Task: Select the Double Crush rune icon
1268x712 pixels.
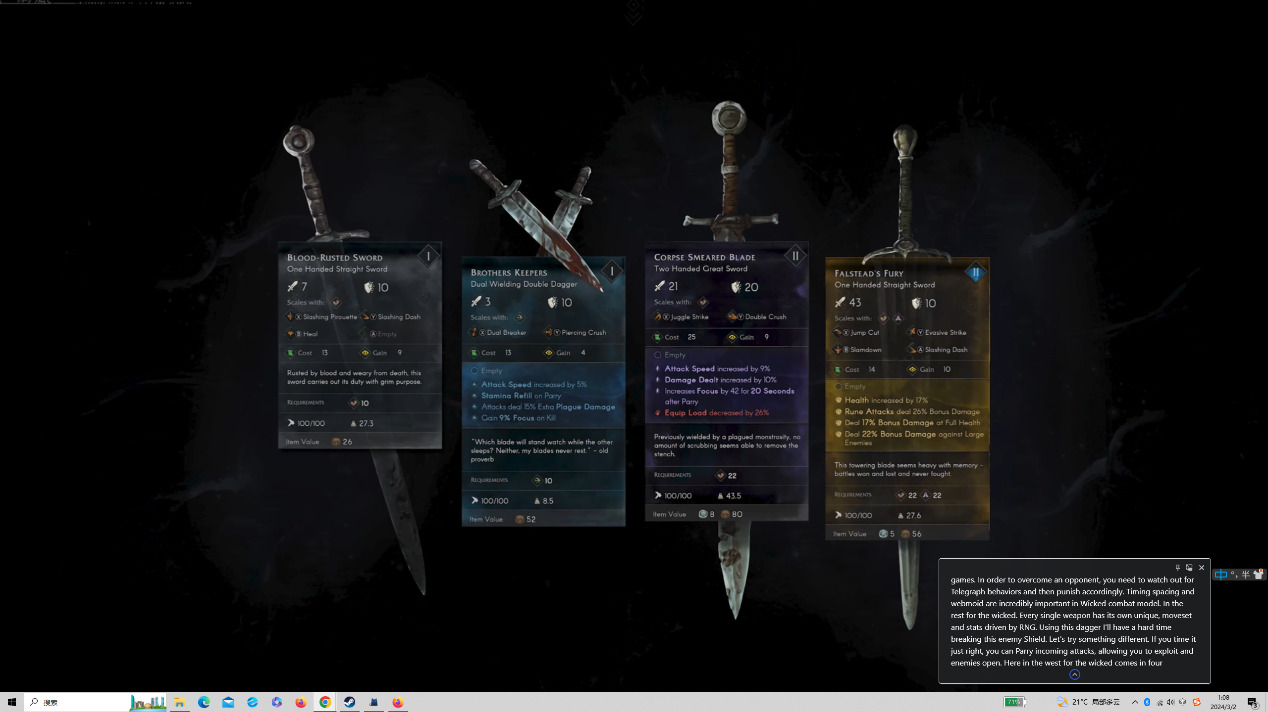Action: (x=732, y=317)
